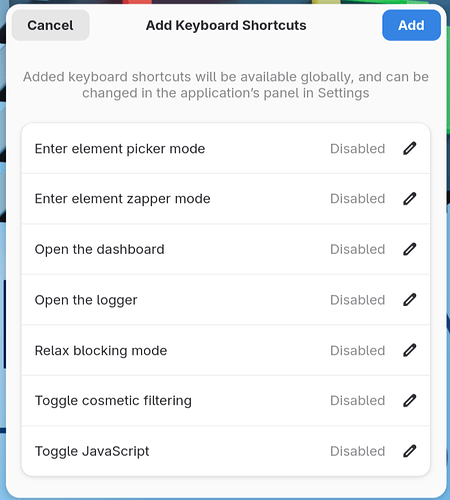Image resolution: width=450 pixels, height=500 pixels.
Task: Select the Enter element zapper mode label
Action: pyautogui.click(x=123, y=199)
